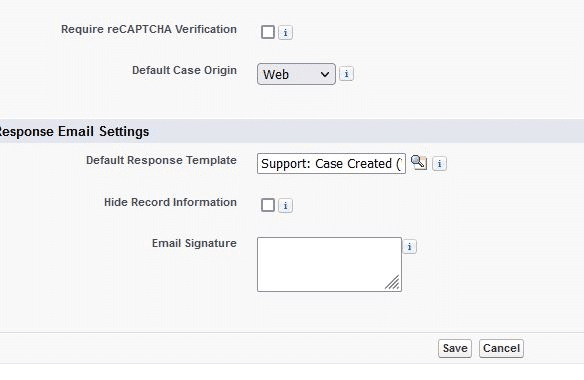The width and height of the screenshot is (584, 380).
Task: Click info icon next to Email Signature box
Action: click(410, 247)
